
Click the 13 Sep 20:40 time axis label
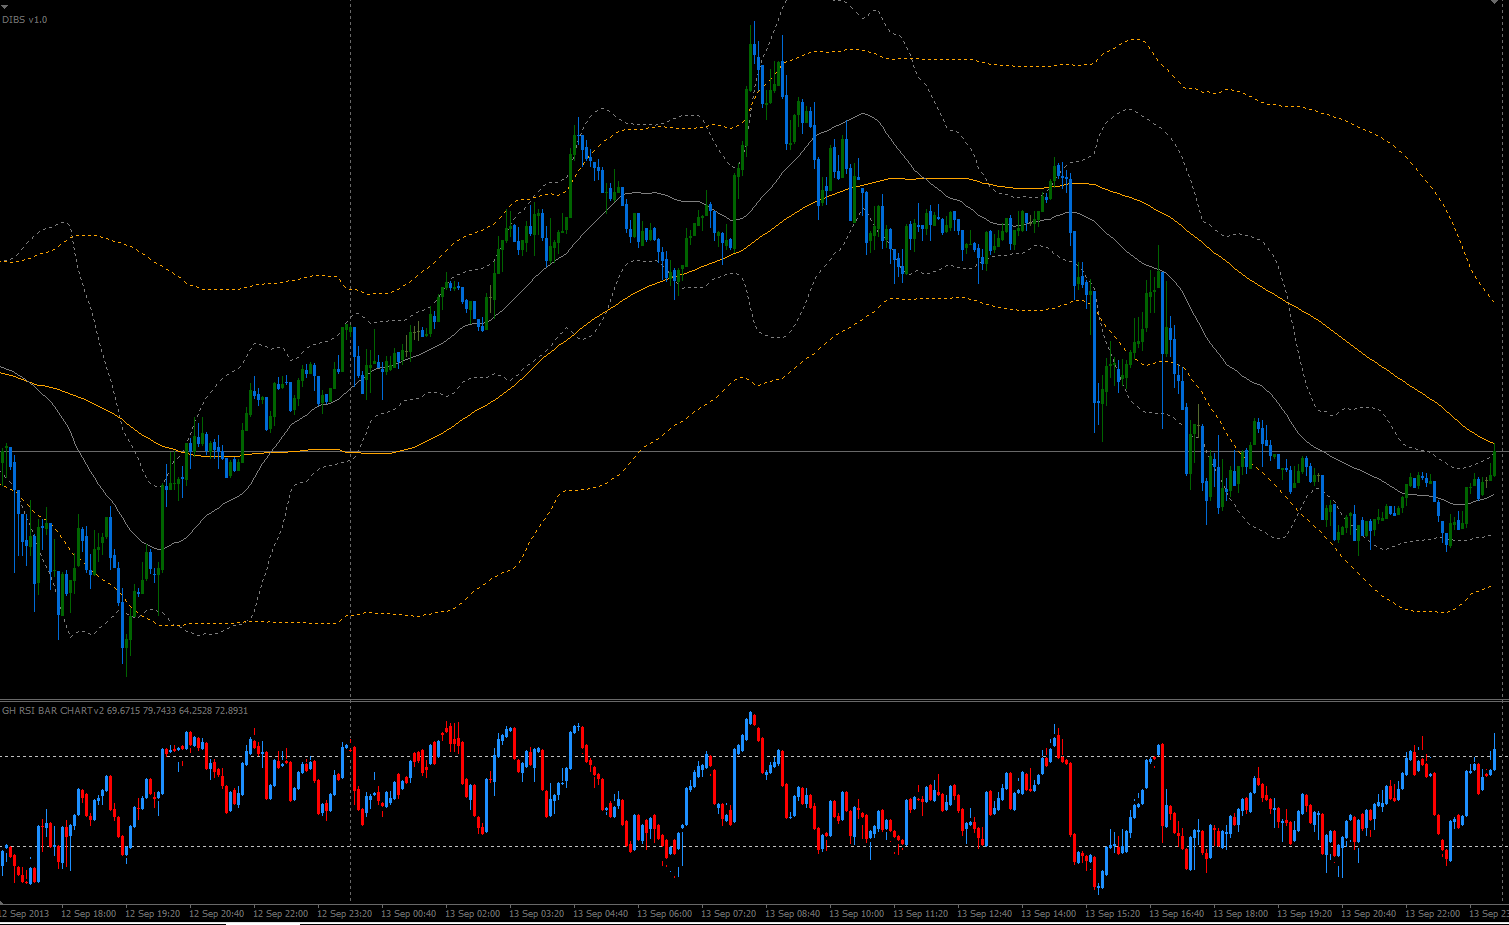pos(1368,914)
